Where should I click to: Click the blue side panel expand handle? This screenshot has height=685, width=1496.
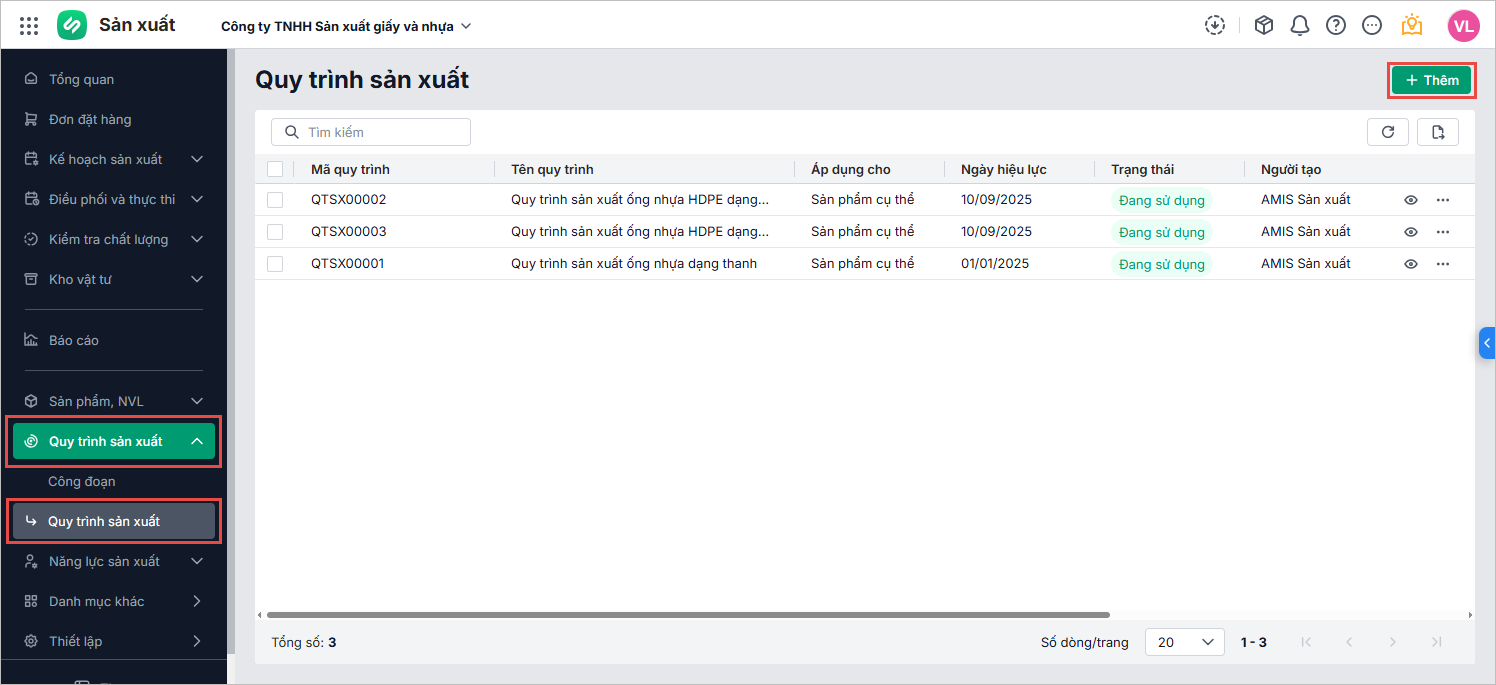tap(1487, 343)
